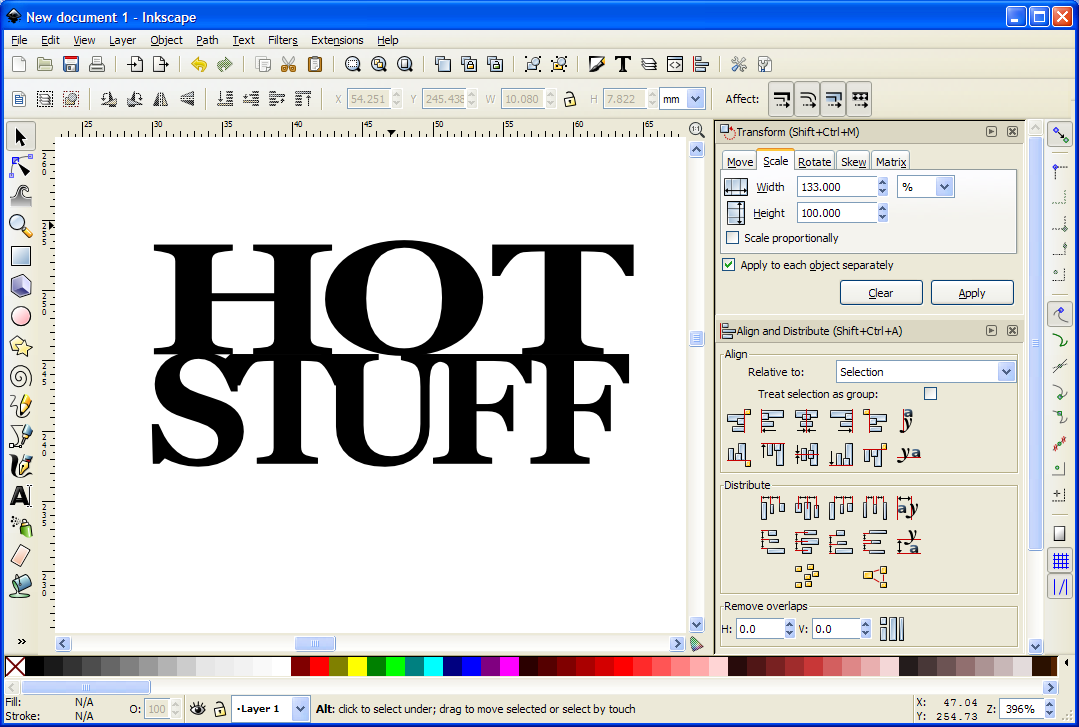The image size is (1079, 727).
Task: Select the Node edit tool
Action: (21, 166)
